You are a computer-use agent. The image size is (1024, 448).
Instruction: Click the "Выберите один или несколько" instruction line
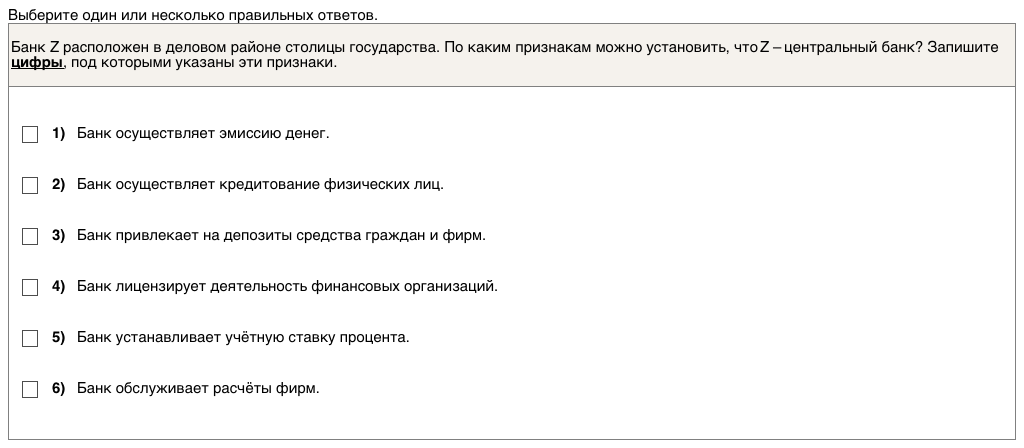[x=193, y=16]
